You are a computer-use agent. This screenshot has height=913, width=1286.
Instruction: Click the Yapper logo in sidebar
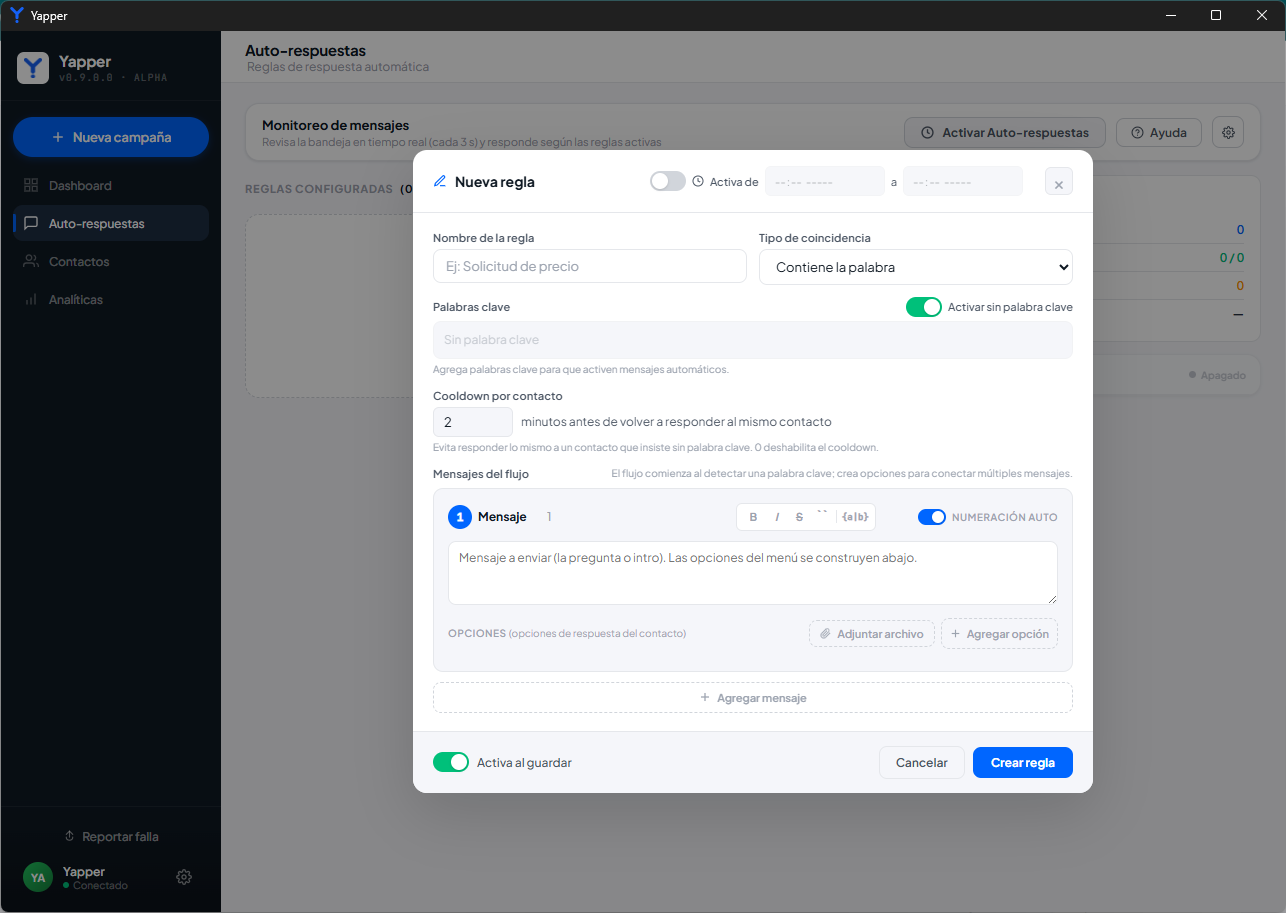coord(34,67)
